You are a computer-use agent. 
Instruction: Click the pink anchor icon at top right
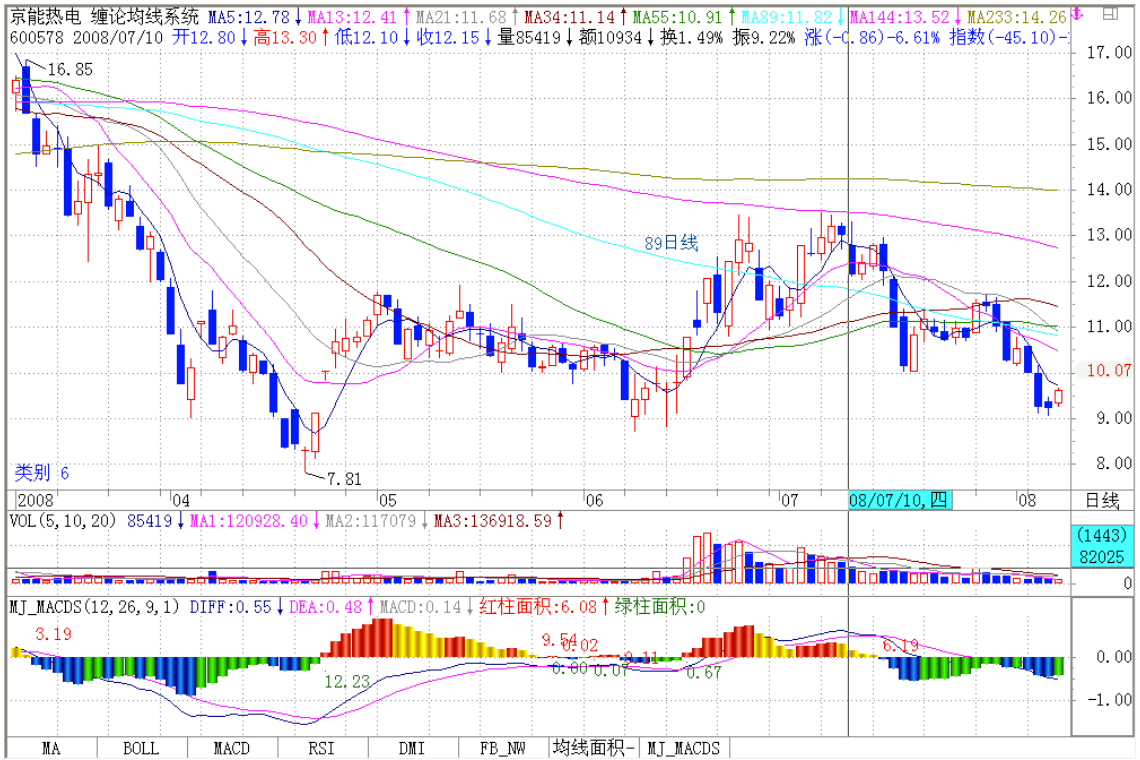click(x=1078, y=15)
